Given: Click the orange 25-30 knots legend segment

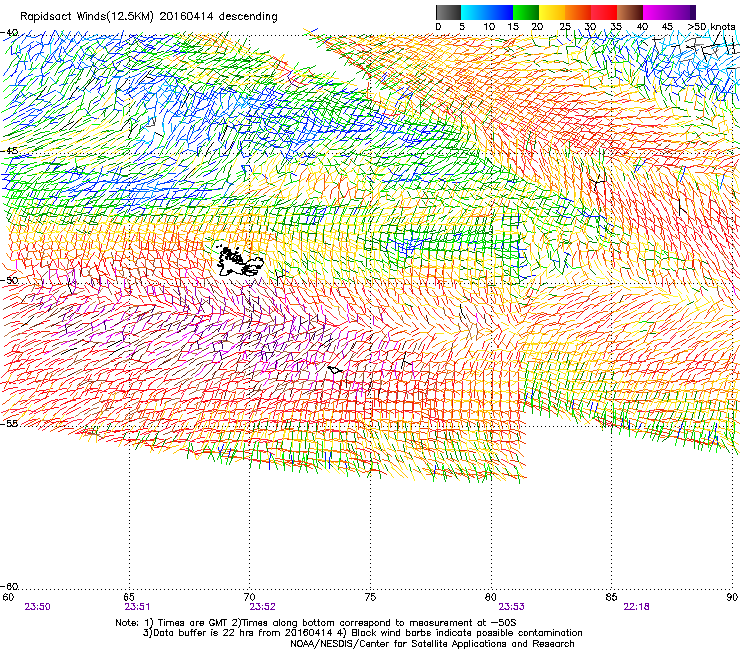Looking at the screenshot, I should (578, 12).
